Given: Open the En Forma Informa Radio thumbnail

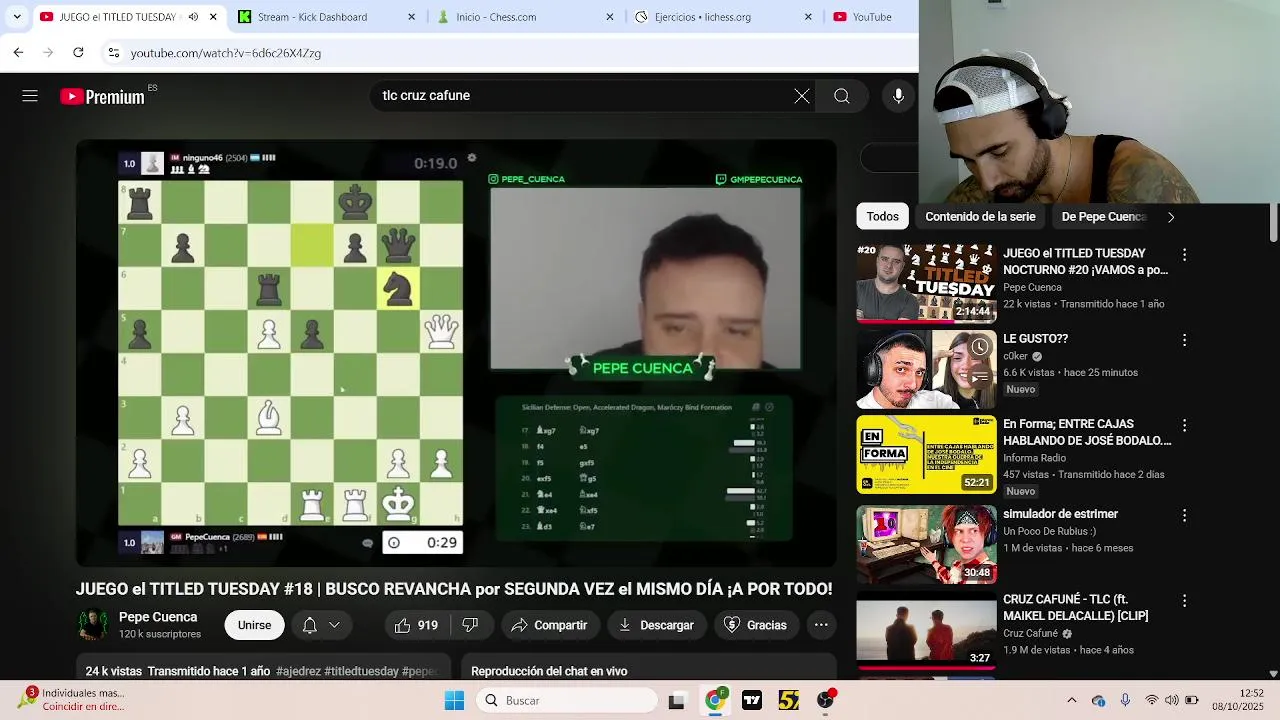Looking at the screenshot, I should click(926, 455).
